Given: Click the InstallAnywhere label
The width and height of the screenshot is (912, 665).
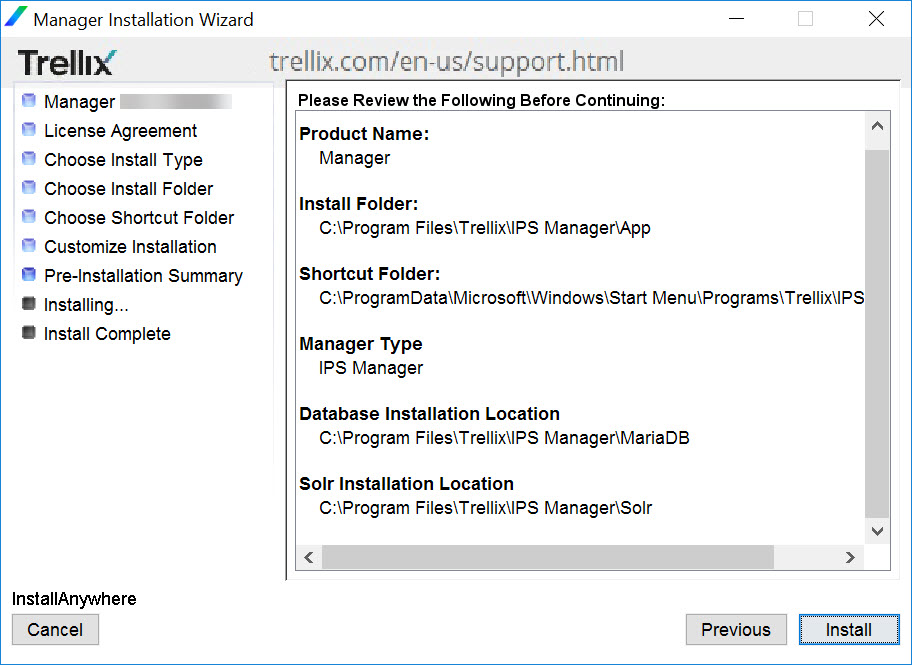Looking at the screenshot, I should click(74, 599).
